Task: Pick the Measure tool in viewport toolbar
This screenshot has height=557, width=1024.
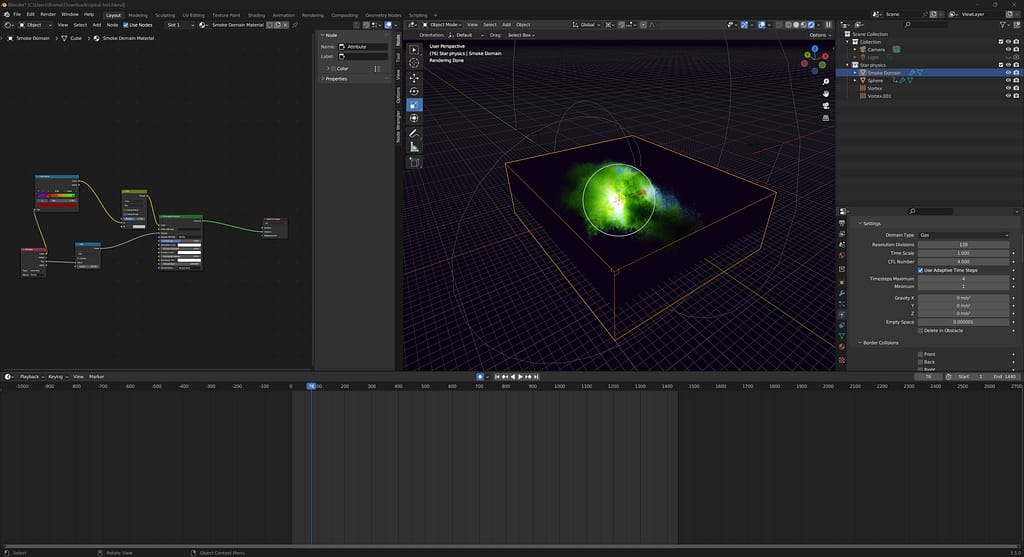Action: coord(414,147)
